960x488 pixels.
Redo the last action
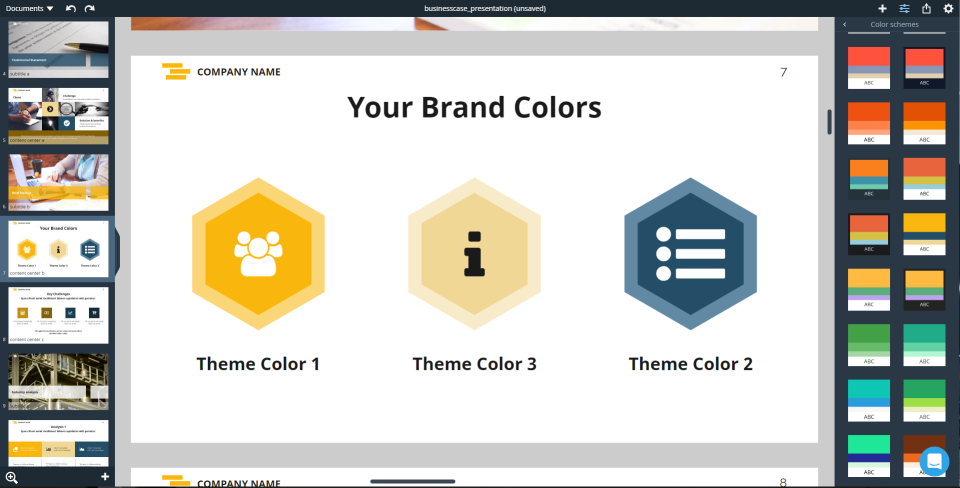point(89,9)
